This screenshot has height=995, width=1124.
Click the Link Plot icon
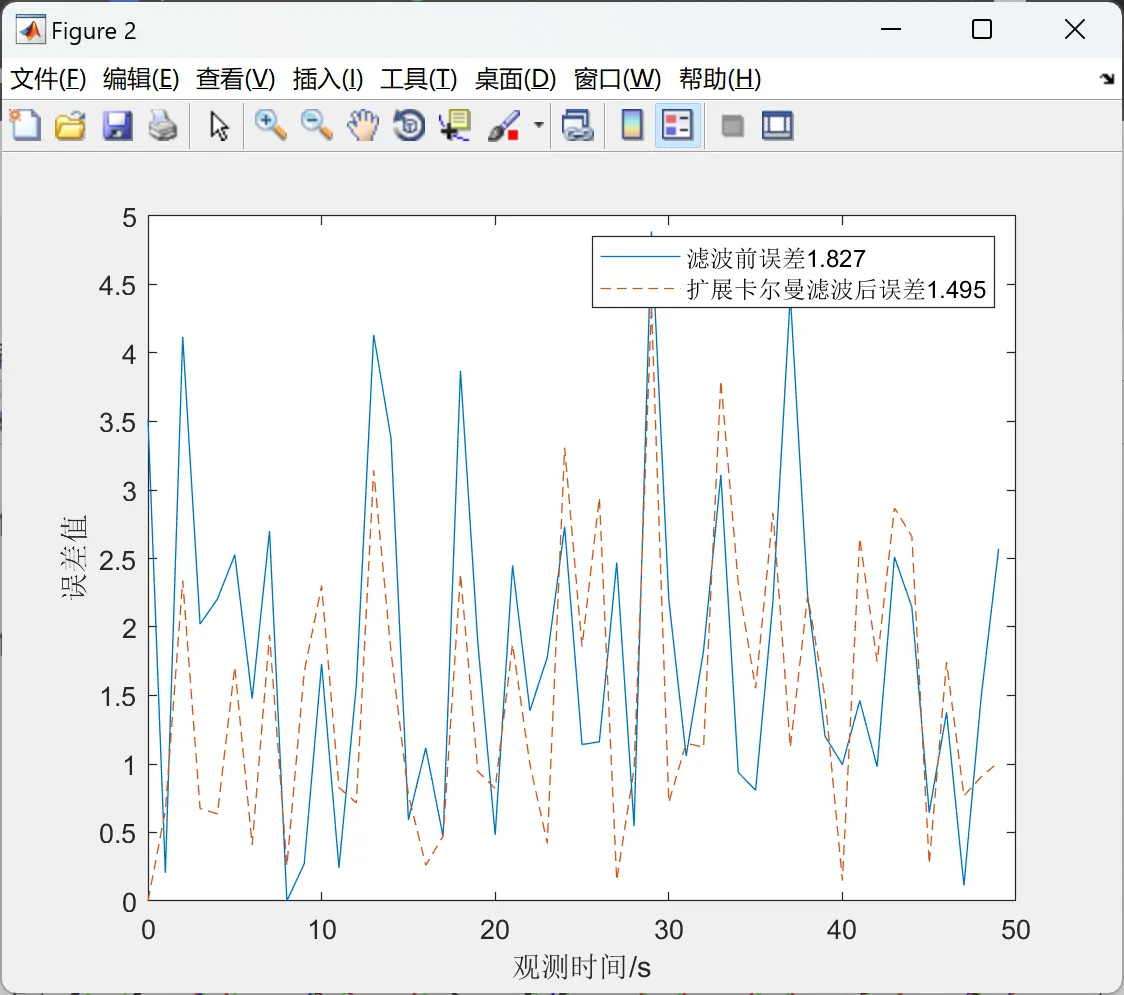click(578, 125)
